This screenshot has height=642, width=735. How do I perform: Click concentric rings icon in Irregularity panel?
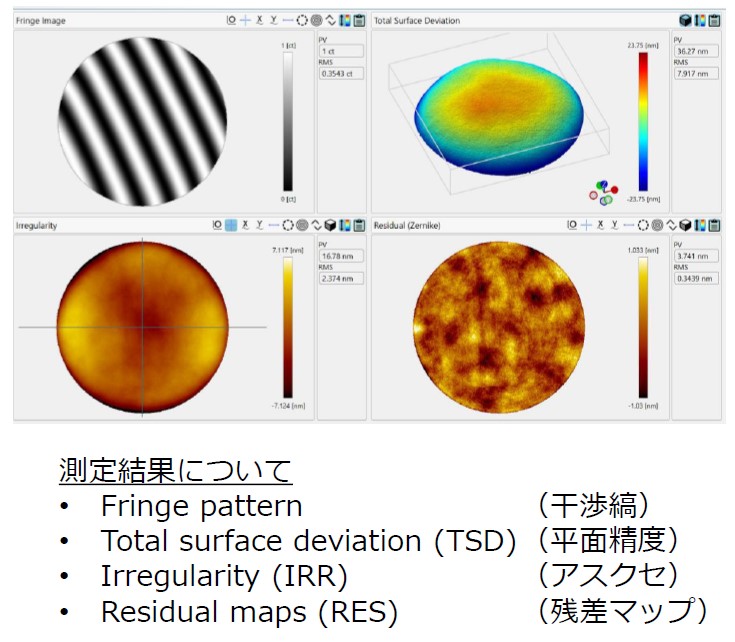pos(302,225)
